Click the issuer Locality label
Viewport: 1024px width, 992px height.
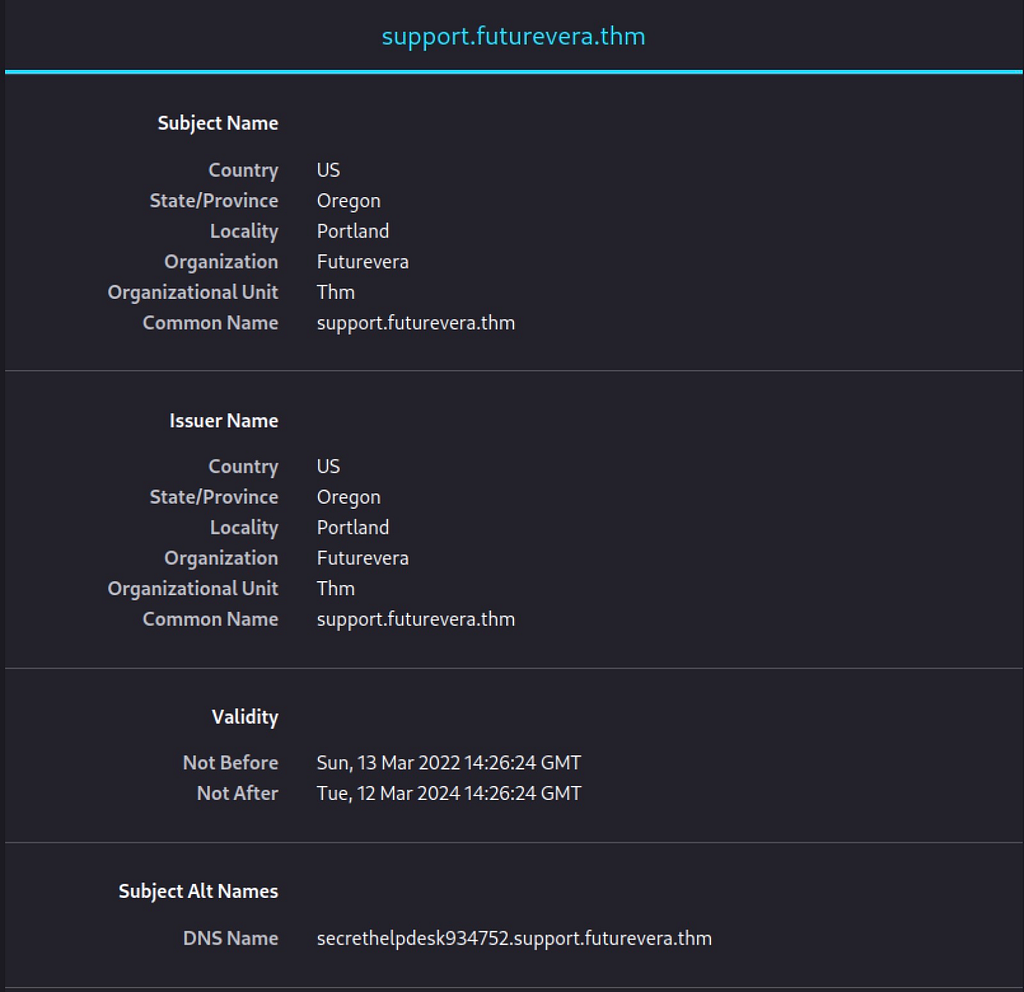point(244,528)
